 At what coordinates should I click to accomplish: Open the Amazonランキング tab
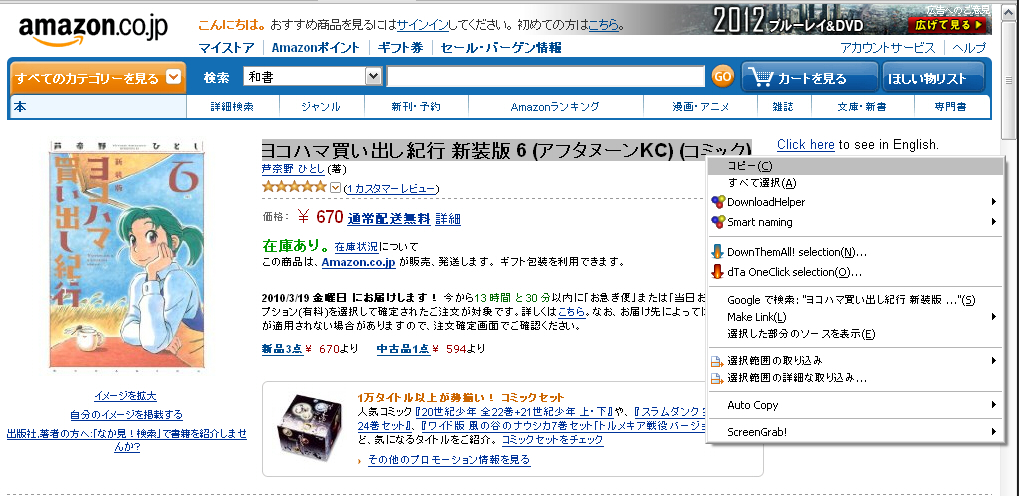(554, 107)
